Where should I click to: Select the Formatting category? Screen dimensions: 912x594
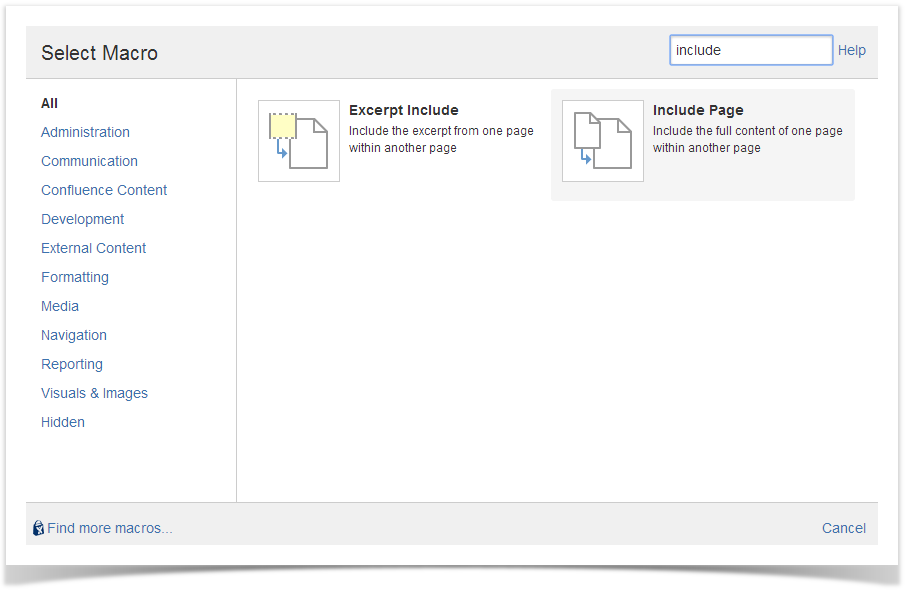[x=75, y=278]
